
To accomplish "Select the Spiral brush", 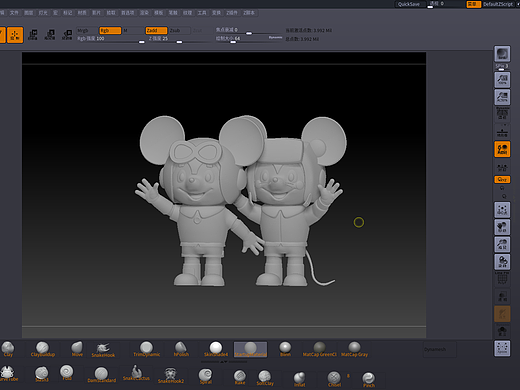I will coord(206,376).
